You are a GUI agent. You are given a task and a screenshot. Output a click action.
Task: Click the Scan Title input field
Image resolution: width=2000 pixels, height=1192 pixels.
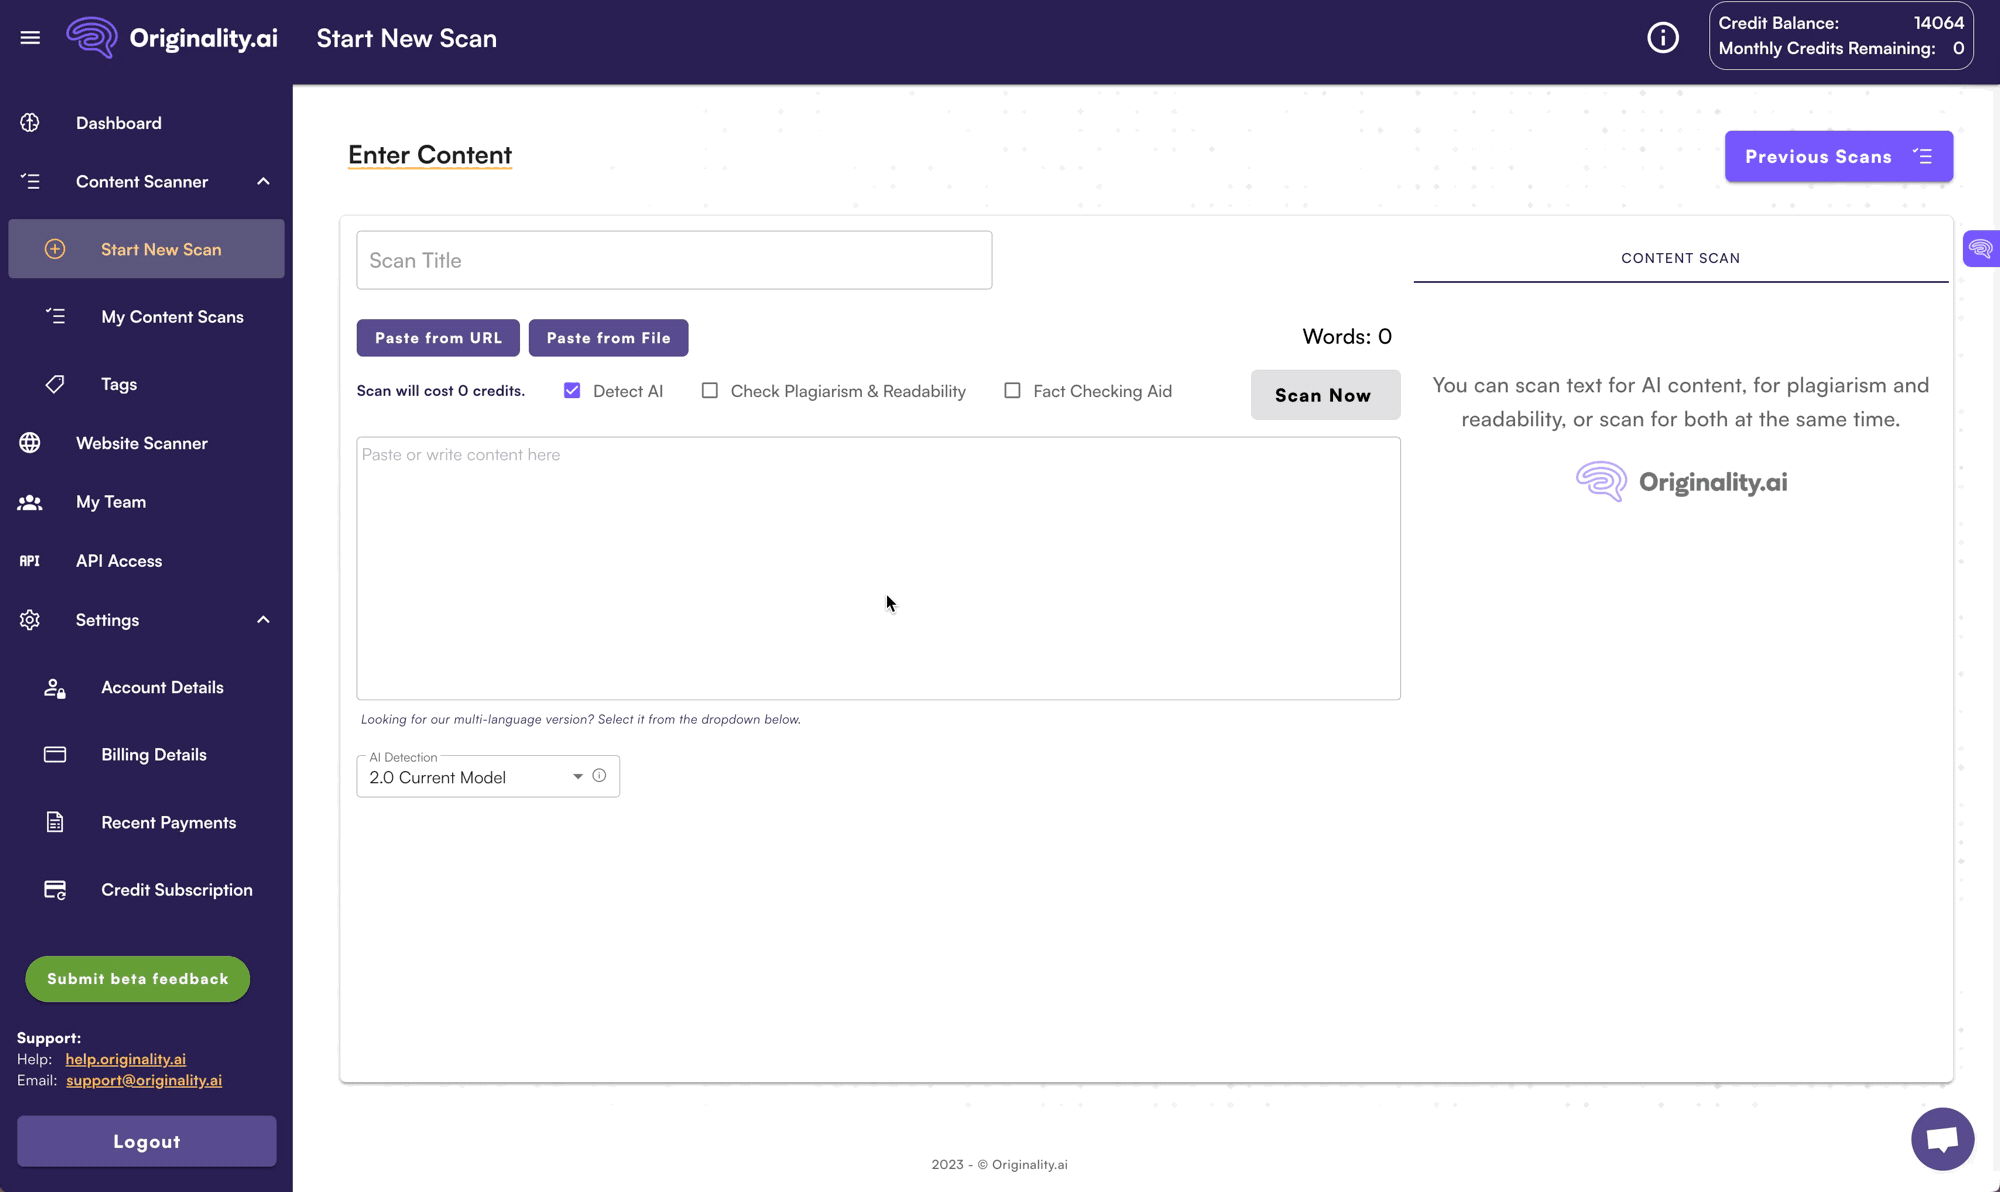click(674, 260)
